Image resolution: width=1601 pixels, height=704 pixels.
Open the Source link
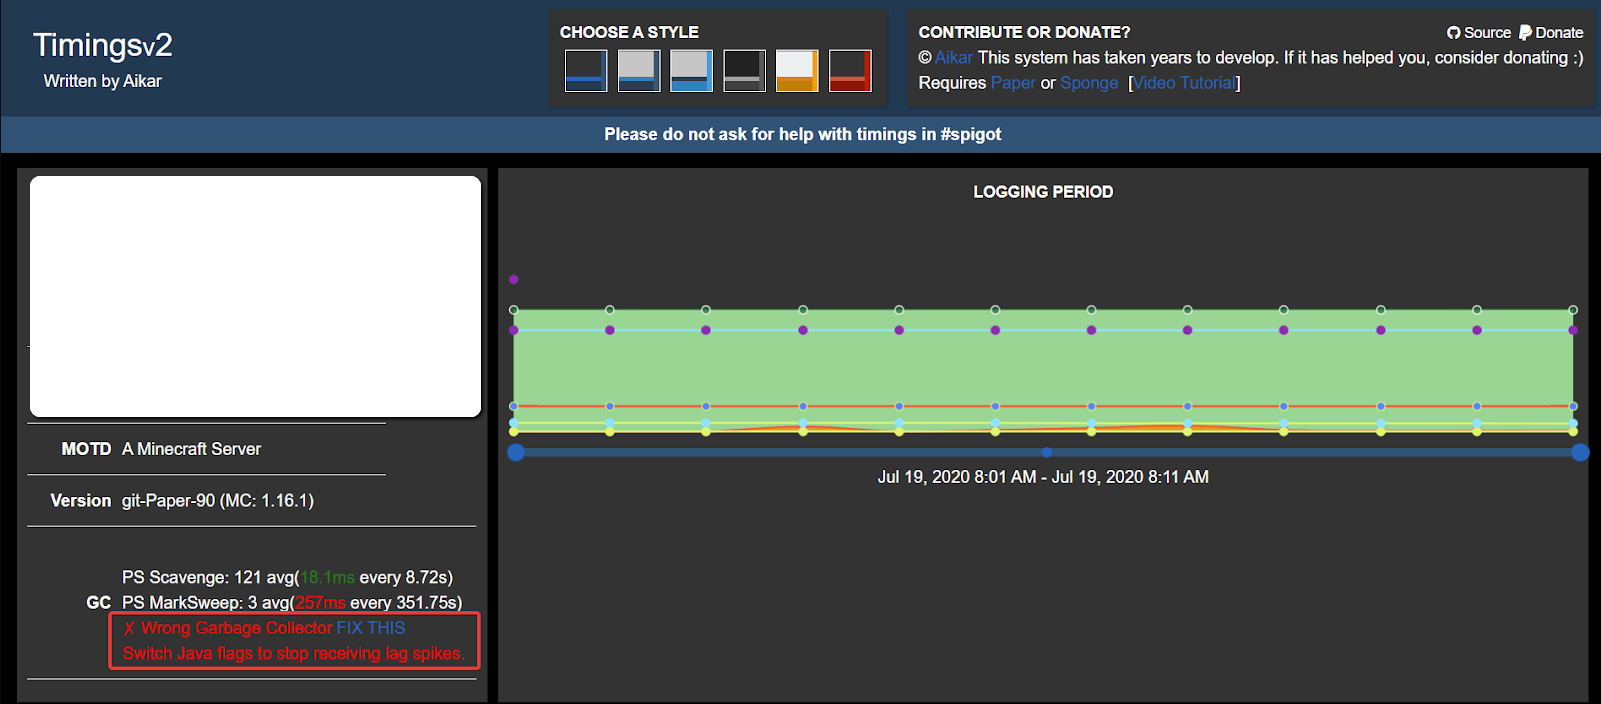point(1487,33)
